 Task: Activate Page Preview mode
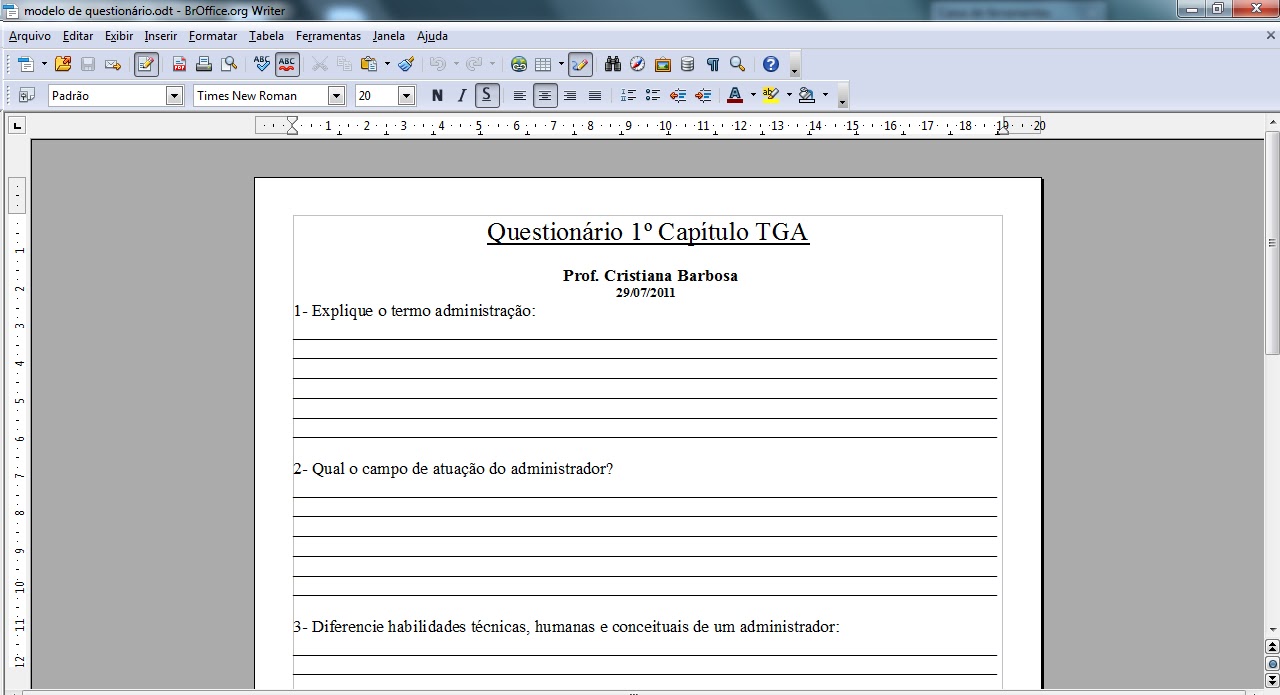point(227,63)
